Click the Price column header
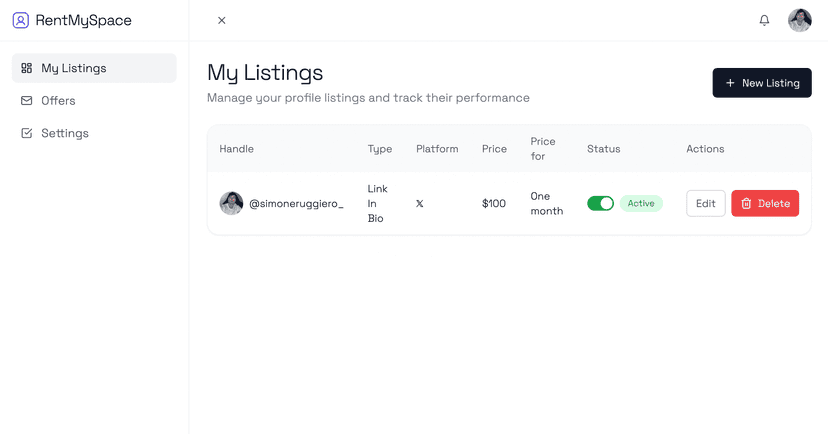828x434 pixels. (x=494, y=149)
